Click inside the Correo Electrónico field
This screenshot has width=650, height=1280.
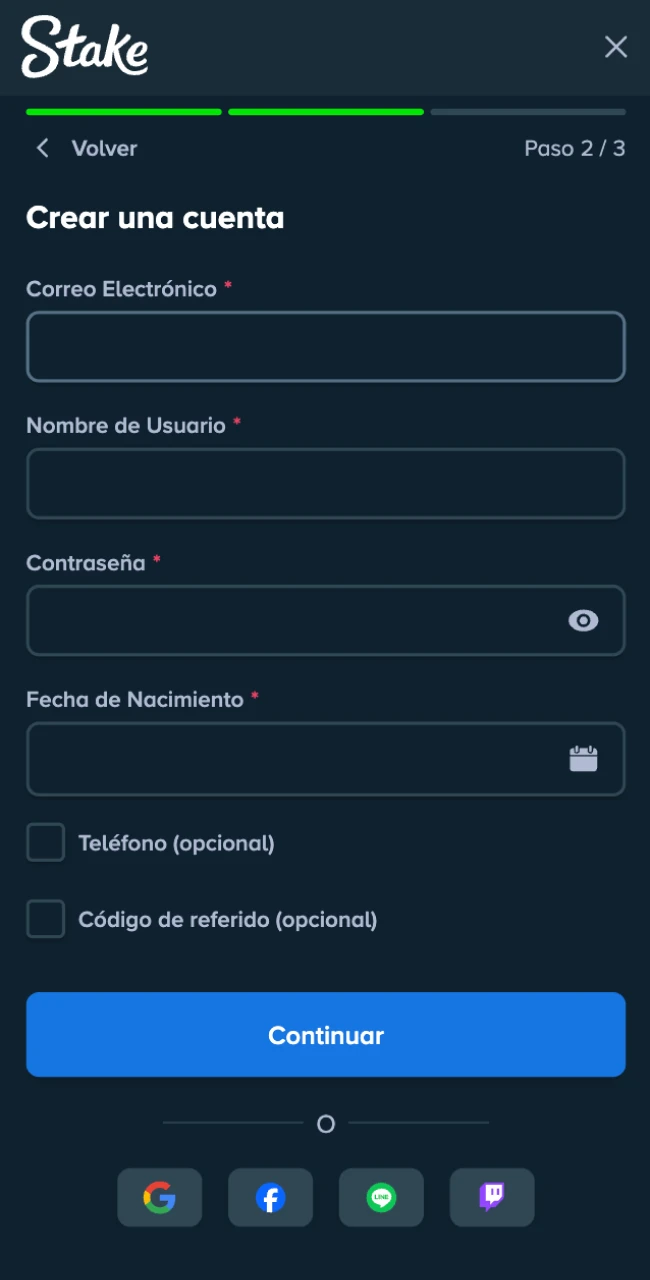[326, 346]
